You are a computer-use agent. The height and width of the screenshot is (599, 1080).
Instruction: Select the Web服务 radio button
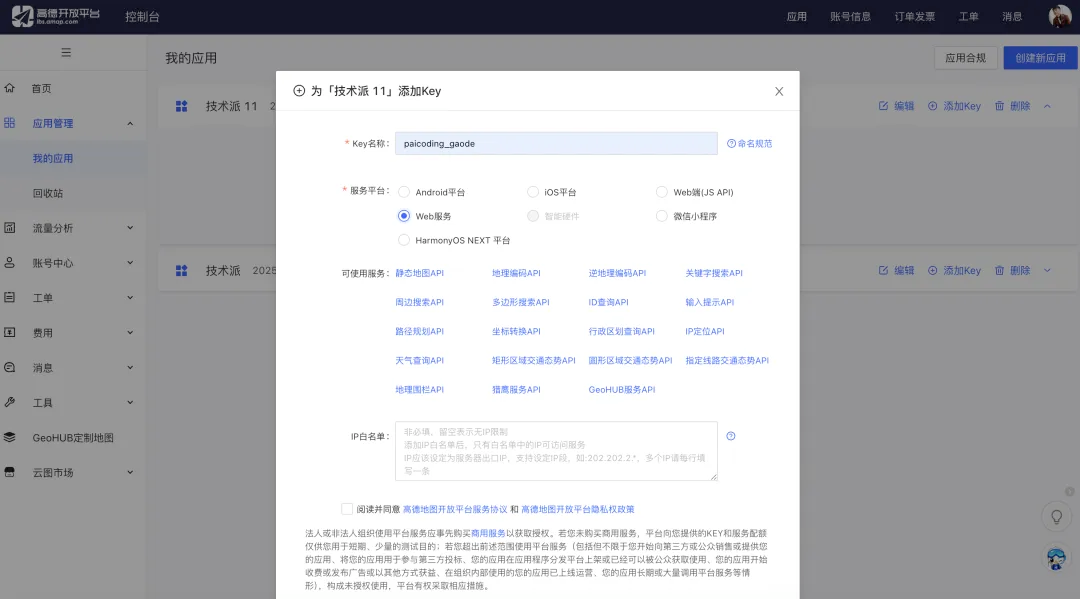(x=404, y=216)
